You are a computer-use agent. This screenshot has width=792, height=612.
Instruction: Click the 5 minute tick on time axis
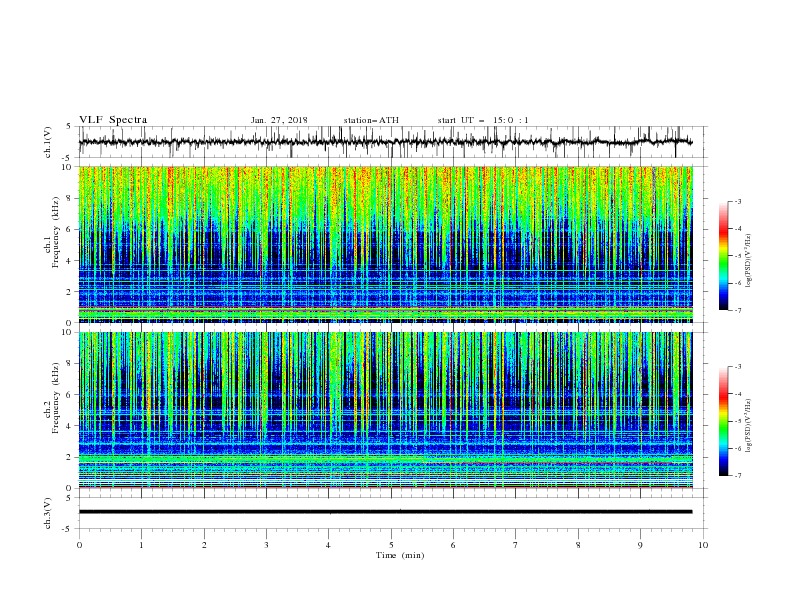coord(391,545)
